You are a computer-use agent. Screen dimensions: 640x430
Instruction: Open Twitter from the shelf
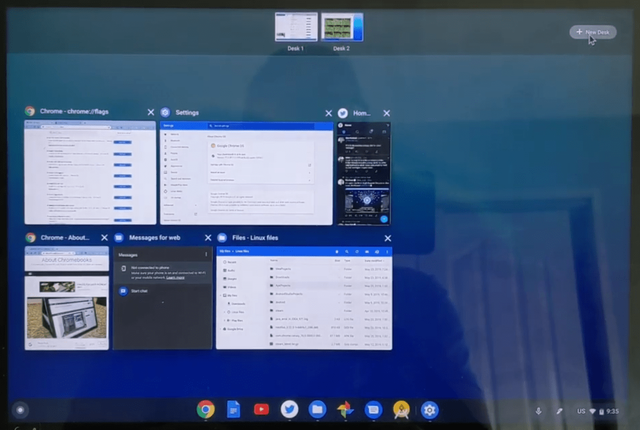click(x=289, y=409)
